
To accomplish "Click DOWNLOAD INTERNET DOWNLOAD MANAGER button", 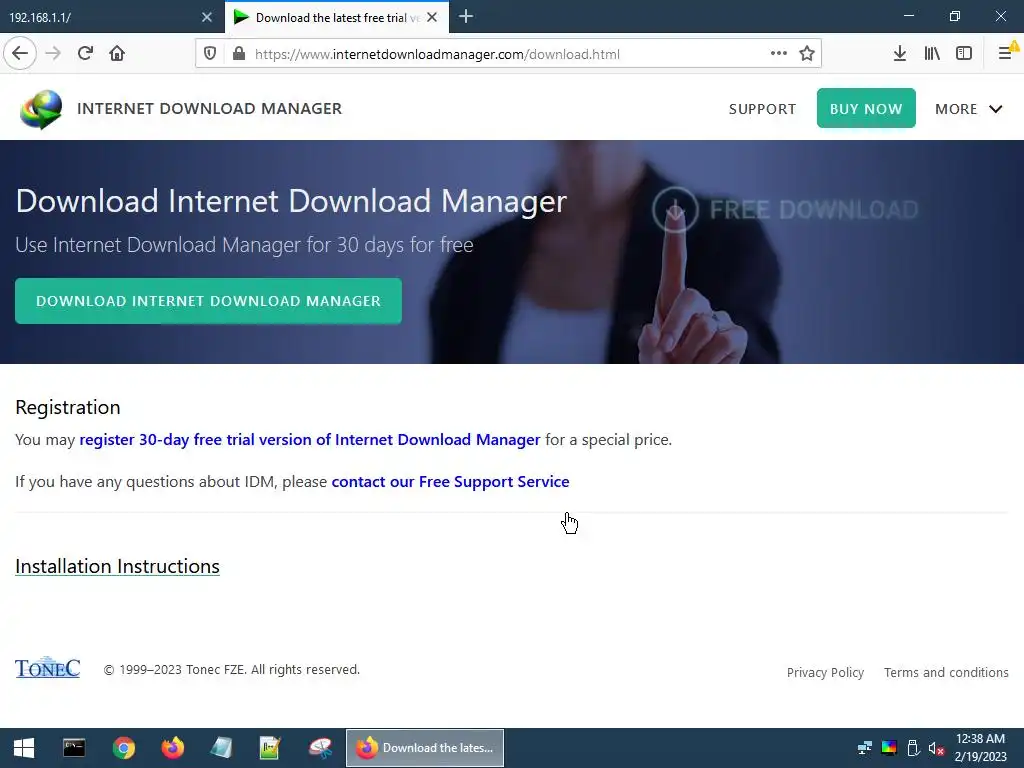I will coord(208,301).
